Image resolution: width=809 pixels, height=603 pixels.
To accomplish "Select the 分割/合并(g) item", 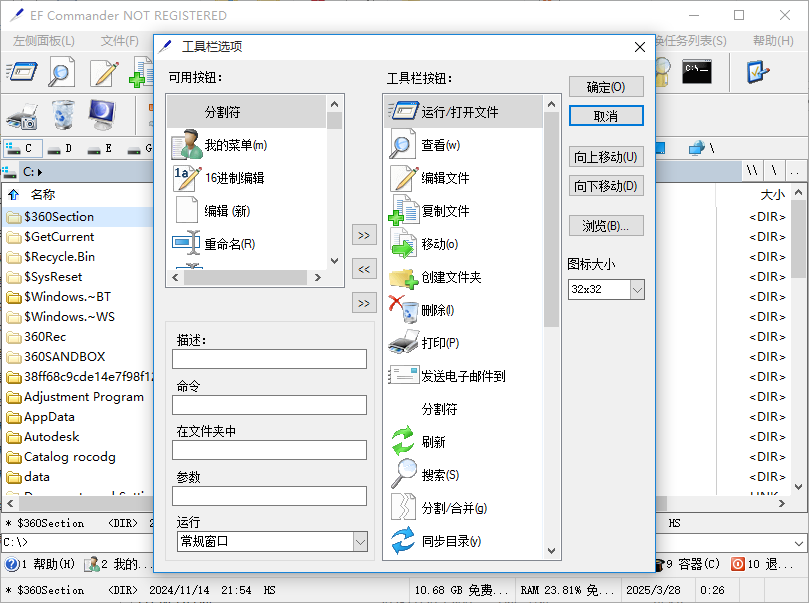I will tap(463, 508).
